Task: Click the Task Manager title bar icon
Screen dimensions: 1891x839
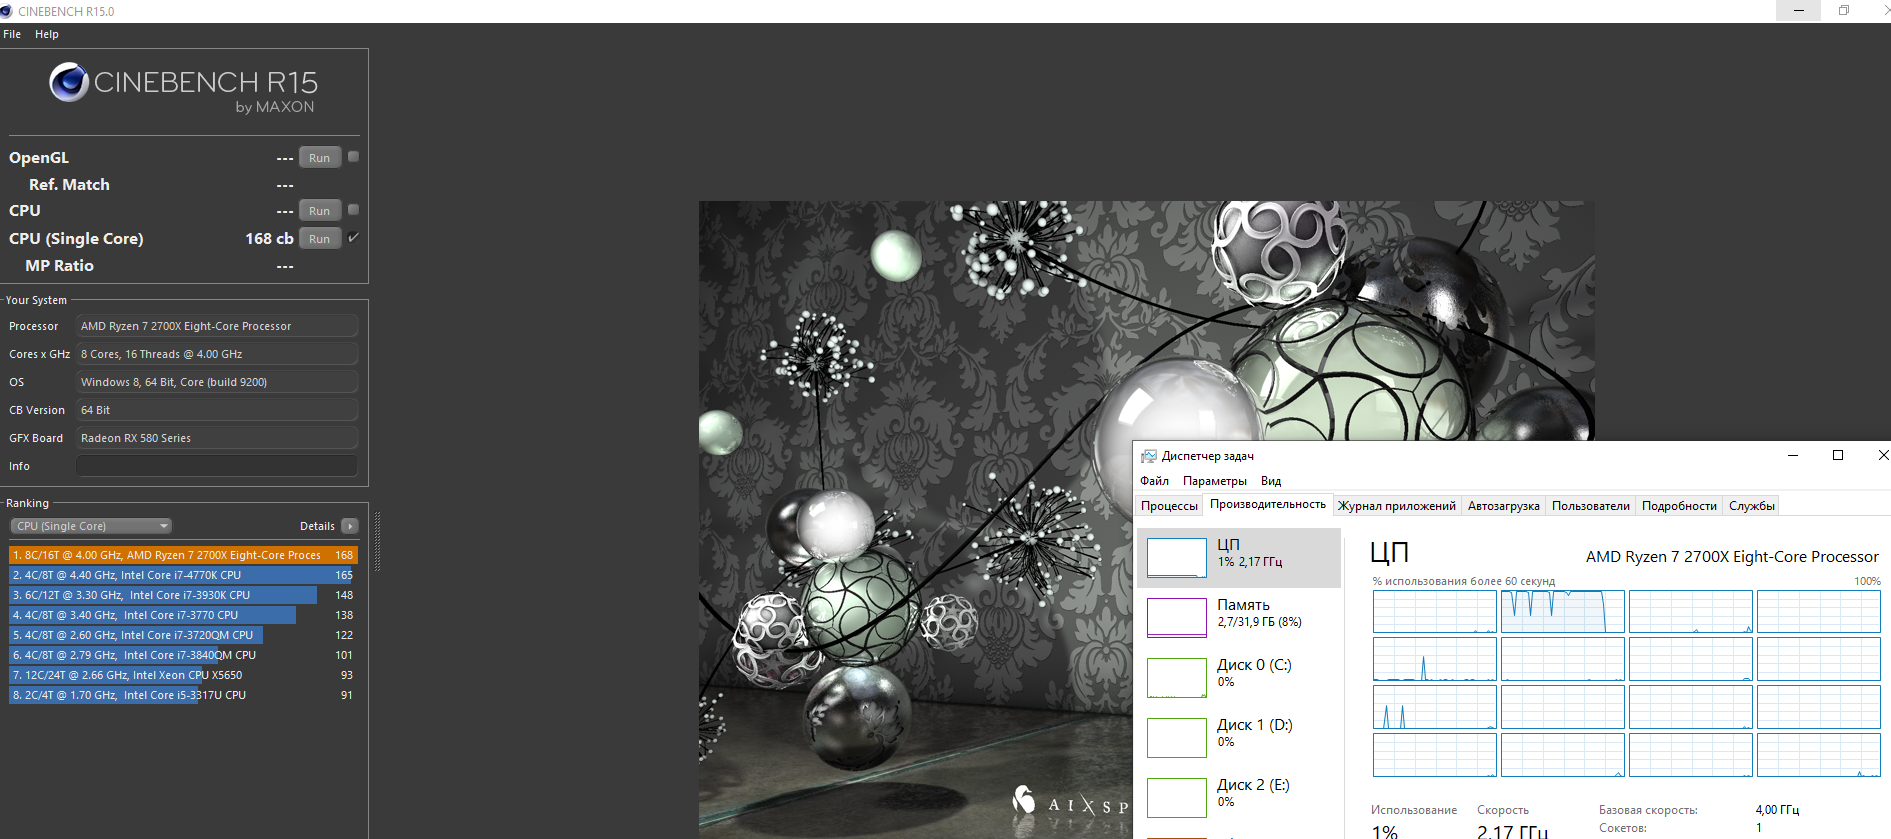Action: coord(1149,456)
